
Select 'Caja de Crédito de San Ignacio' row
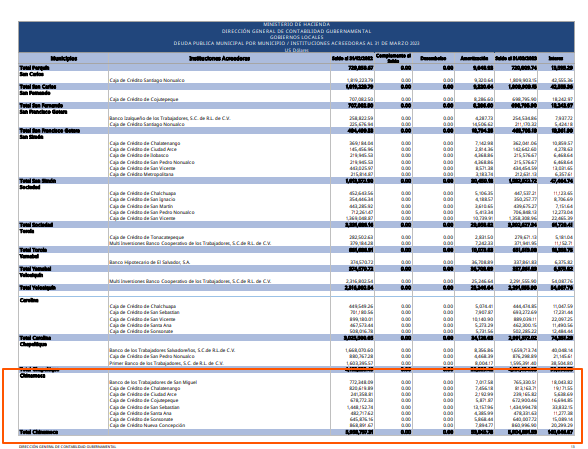(x=142, y=200)
